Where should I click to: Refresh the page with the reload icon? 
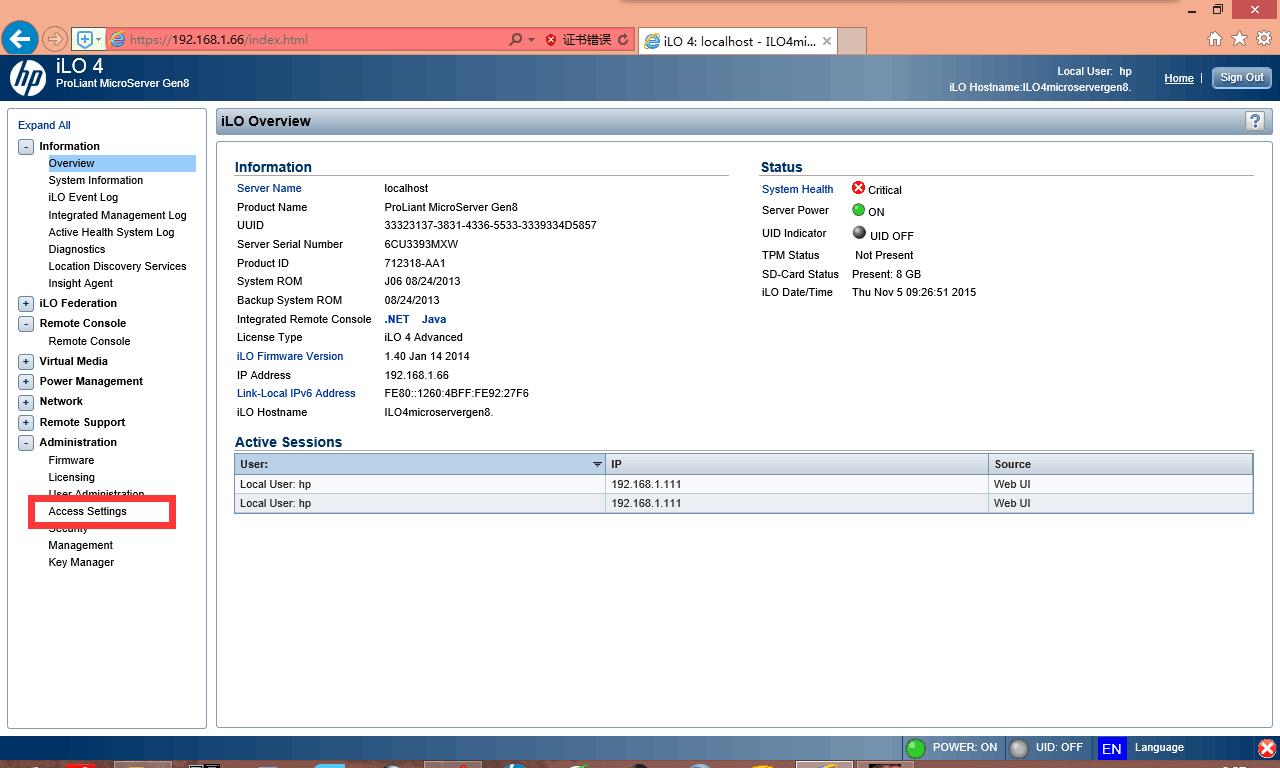(623, 40)
